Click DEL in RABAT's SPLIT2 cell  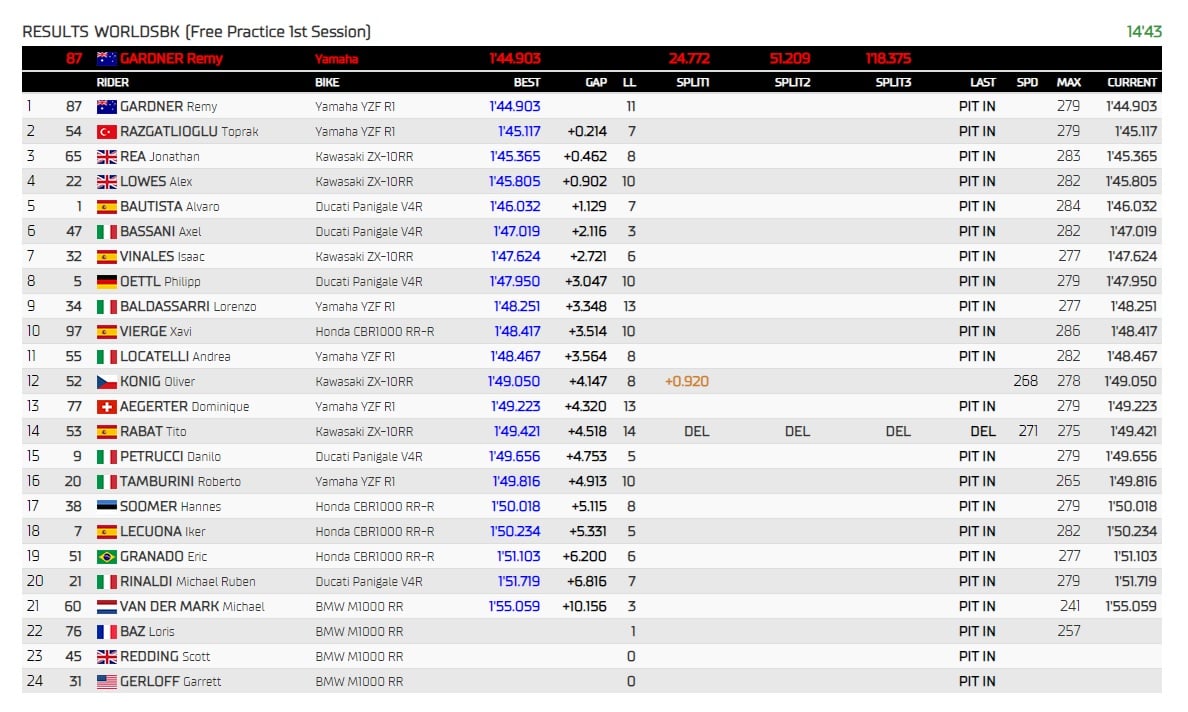click(x=797, y=432)
